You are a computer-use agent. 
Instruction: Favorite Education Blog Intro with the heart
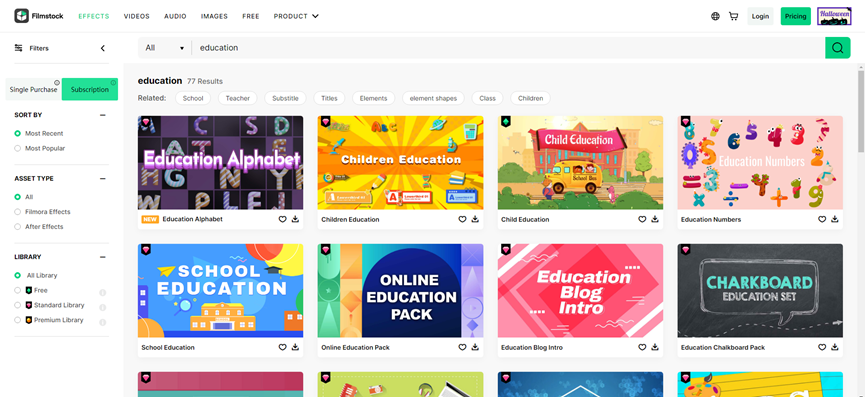click(642, 347)
